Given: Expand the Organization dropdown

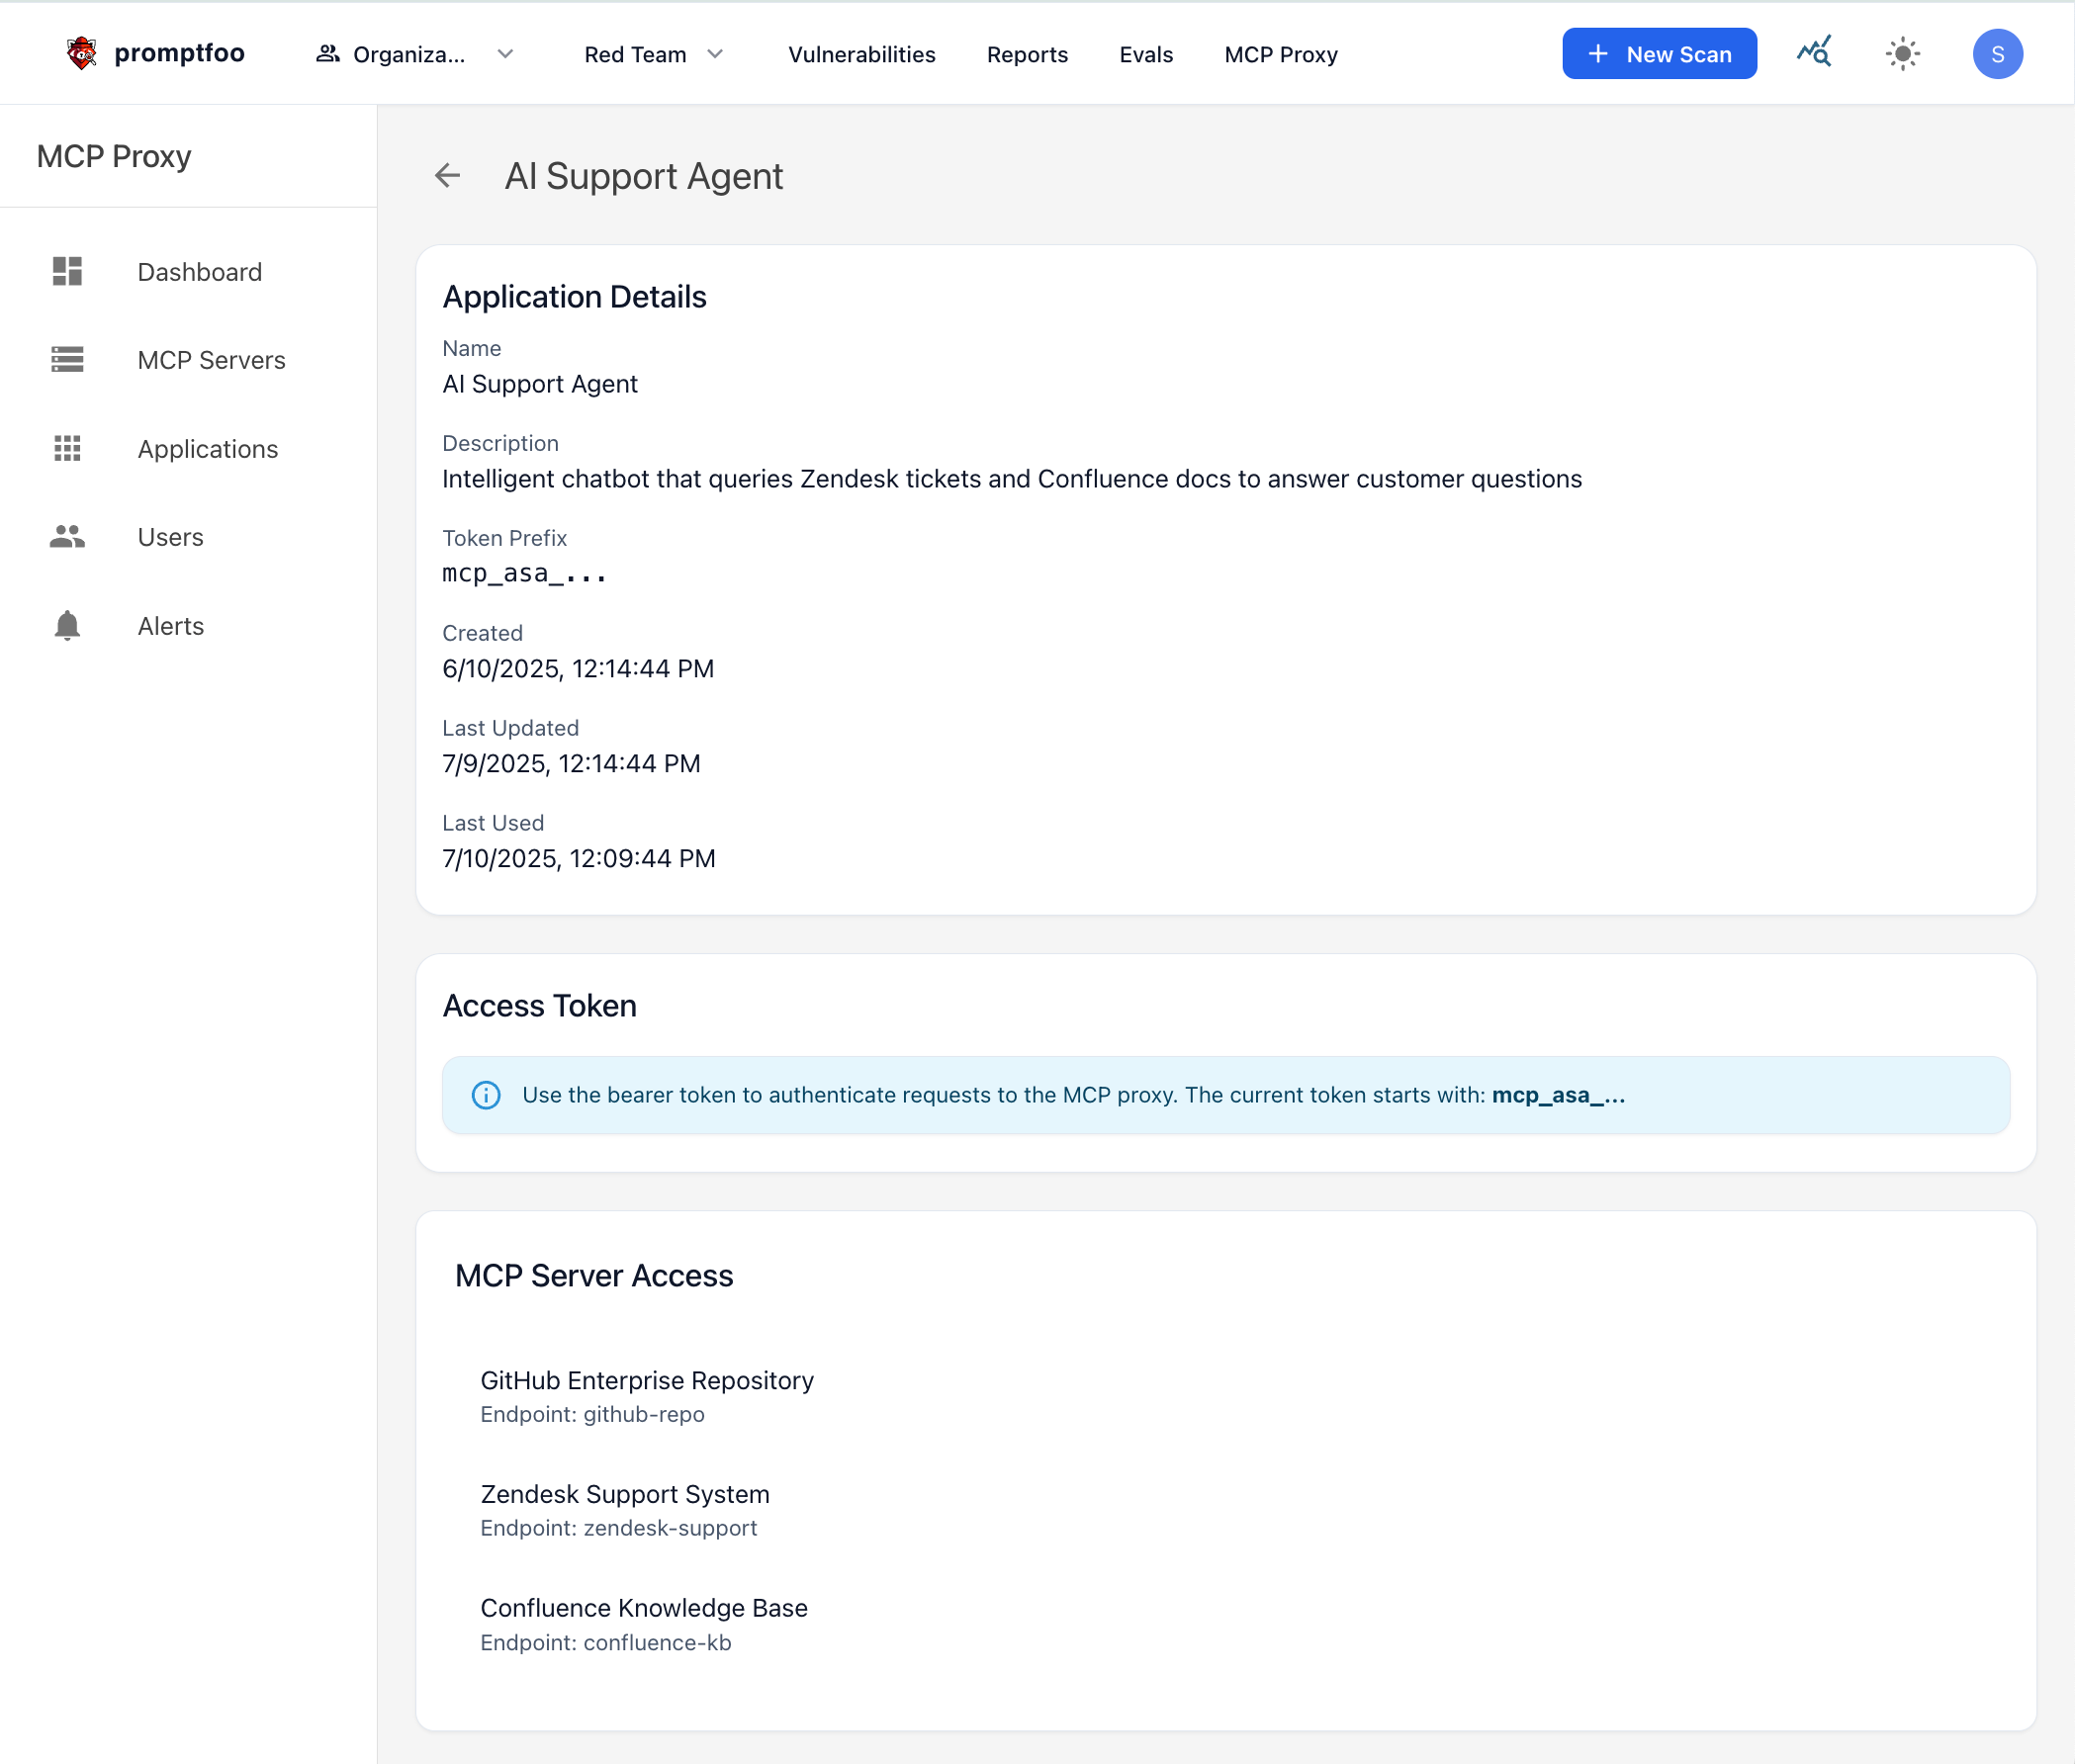Looking at the screenshot, I should pyautogui.click(x=413, y=54).
